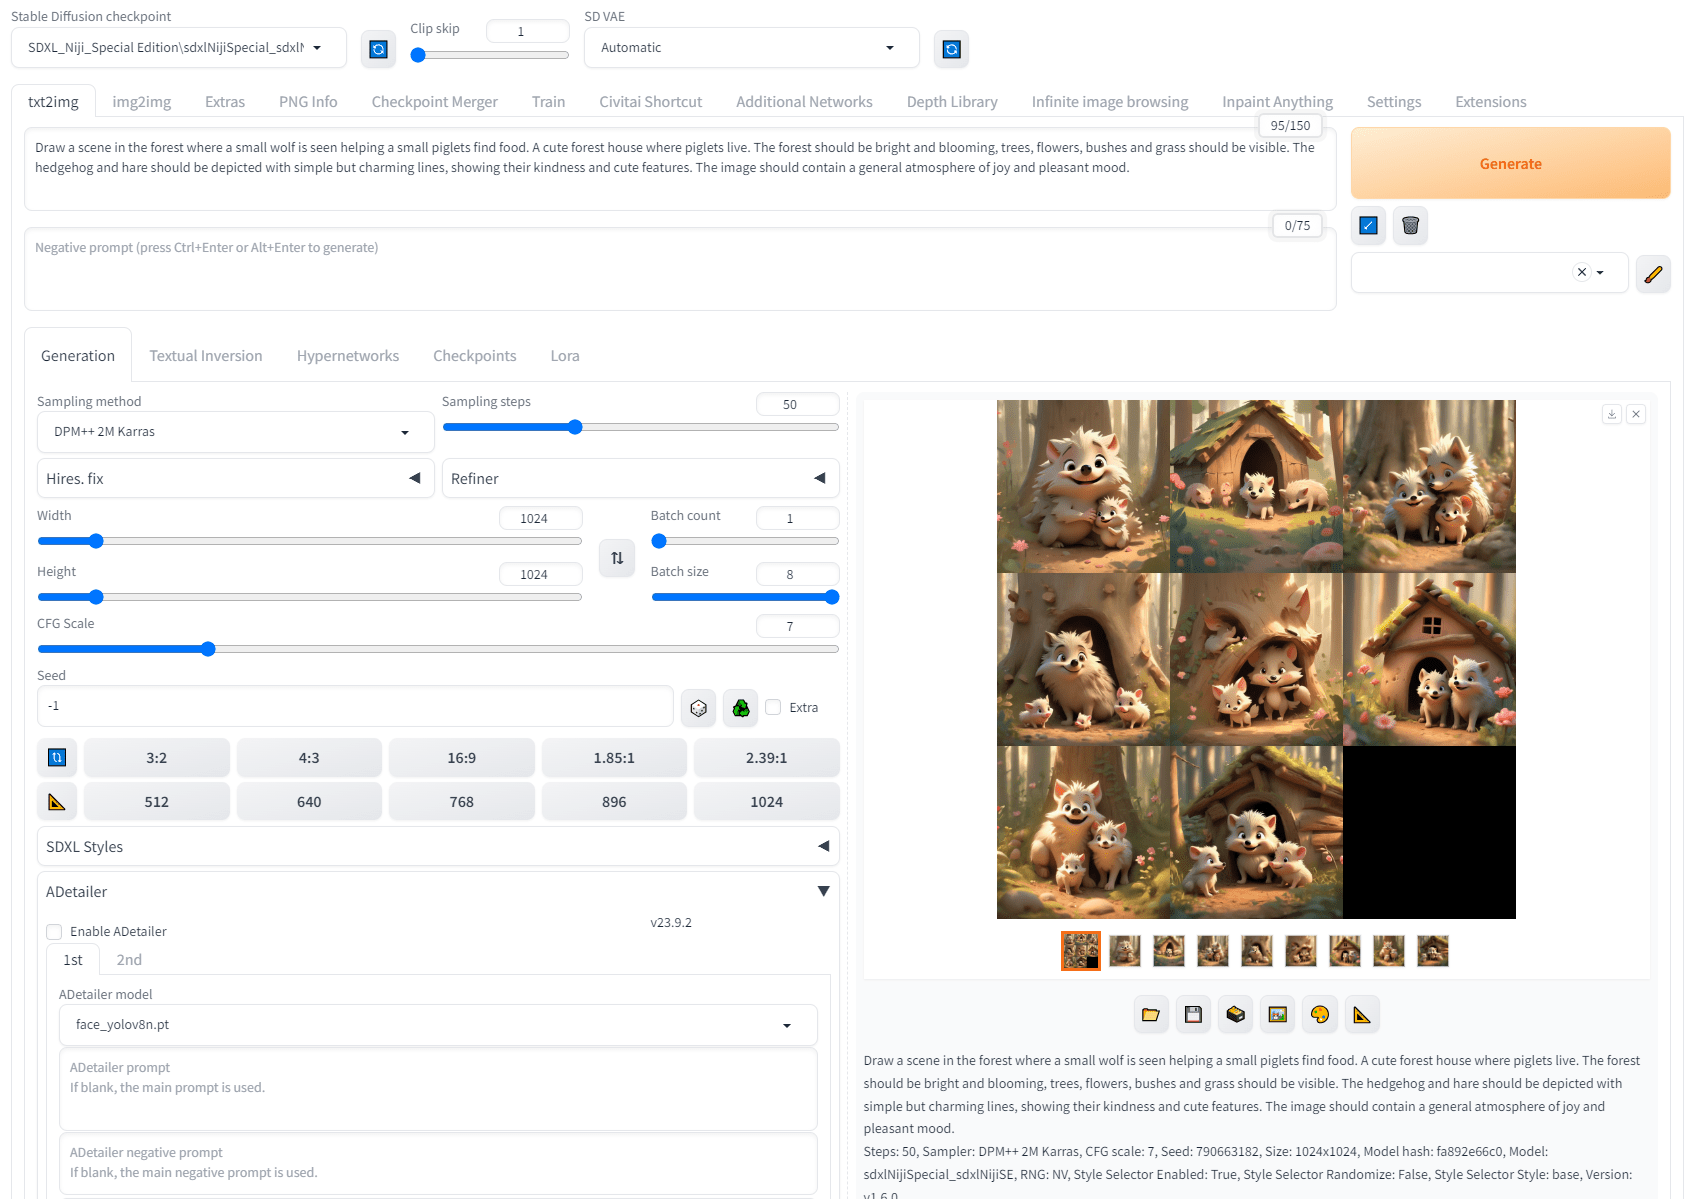Enable the ADetailer checkbox
1694x1199 pixels.
coord(54,932)
